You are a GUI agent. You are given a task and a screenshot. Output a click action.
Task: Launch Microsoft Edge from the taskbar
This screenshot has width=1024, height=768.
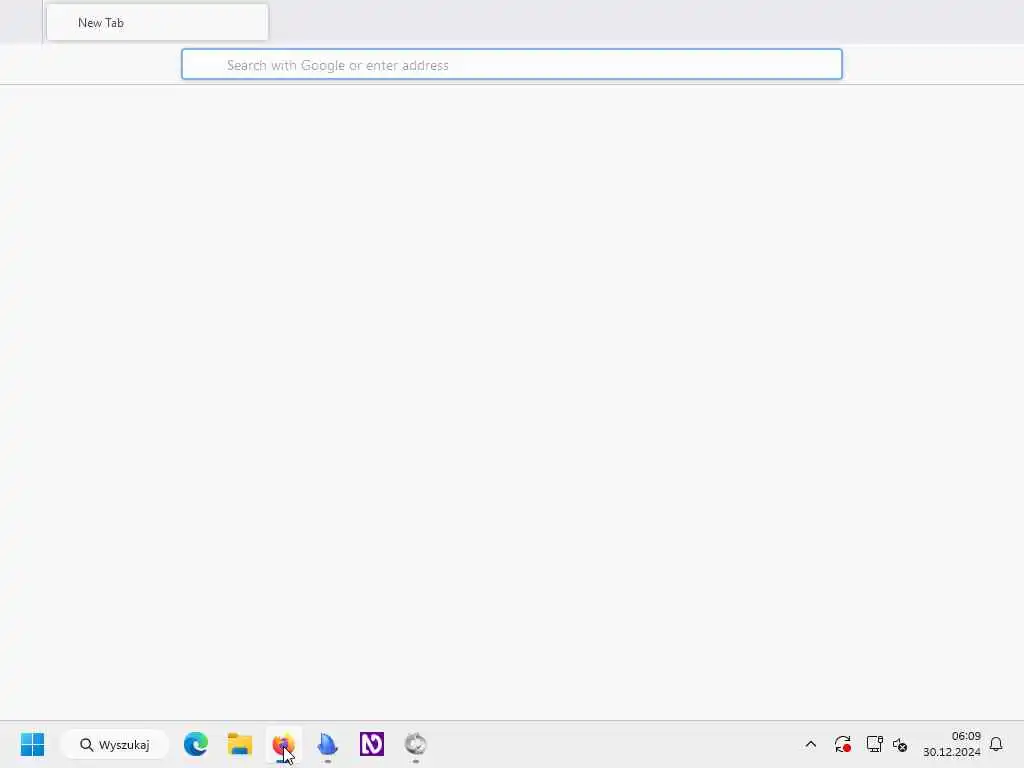pyautogui.click(x=196, y=744)
